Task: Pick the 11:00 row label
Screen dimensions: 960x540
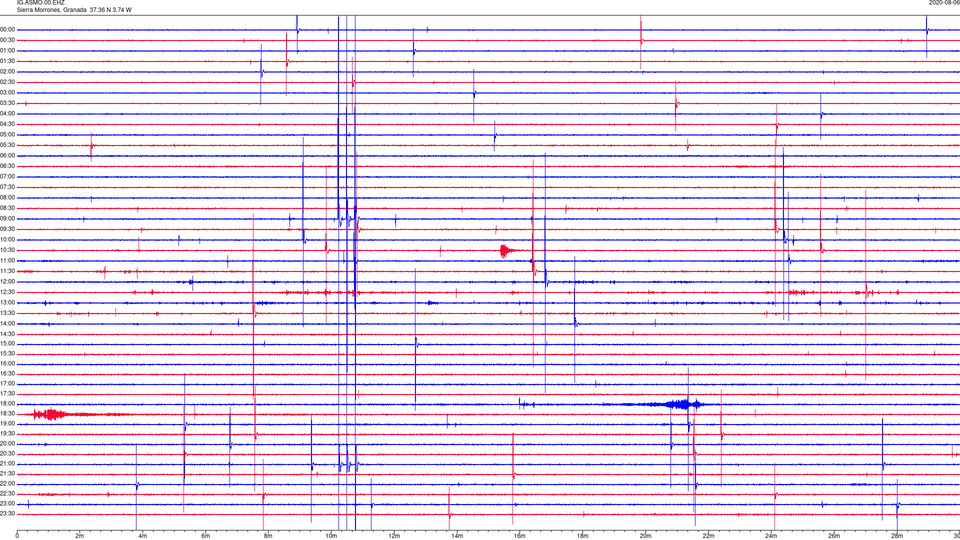Action: click(x=8, y=261)
